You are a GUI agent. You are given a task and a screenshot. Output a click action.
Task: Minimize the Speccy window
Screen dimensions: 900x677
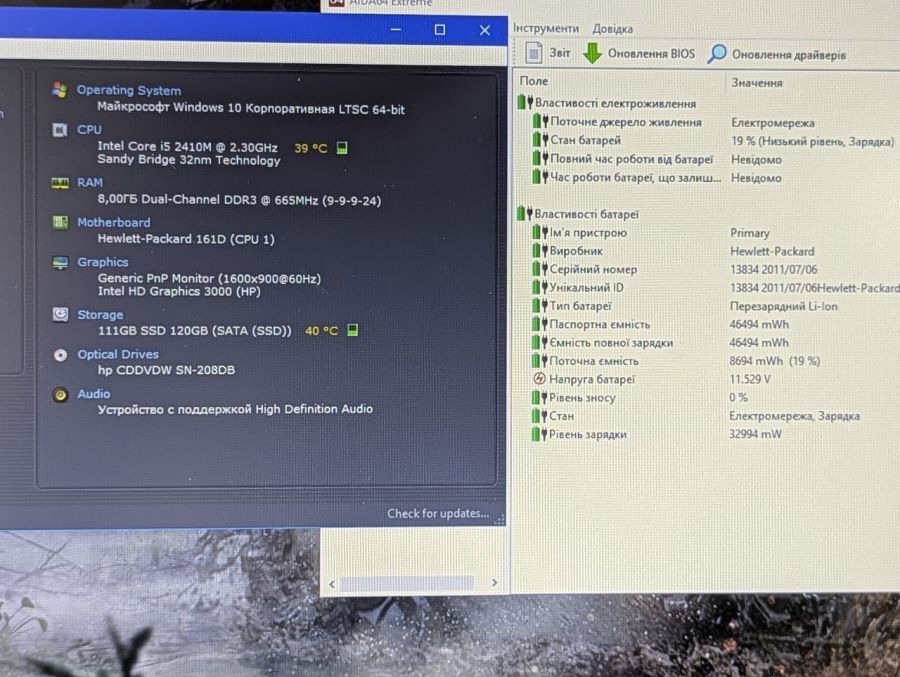point(395,29)
